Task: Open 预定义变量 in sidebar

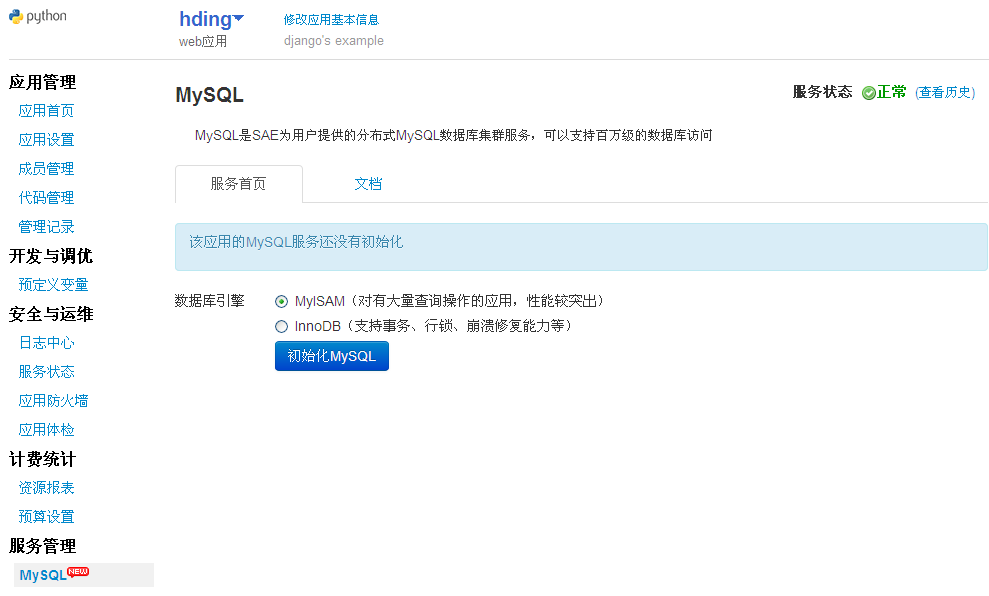Action: pyautogui.click(x=53, y=285)
